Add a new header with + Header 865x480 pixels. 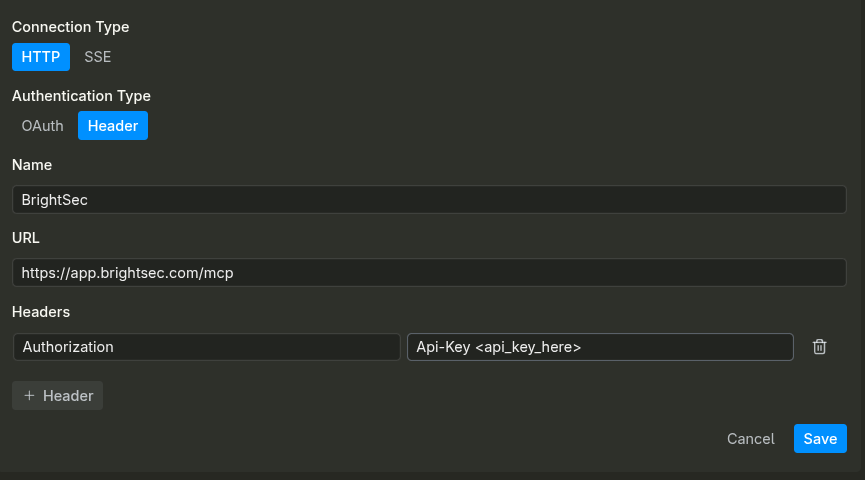tap(57, 396)
